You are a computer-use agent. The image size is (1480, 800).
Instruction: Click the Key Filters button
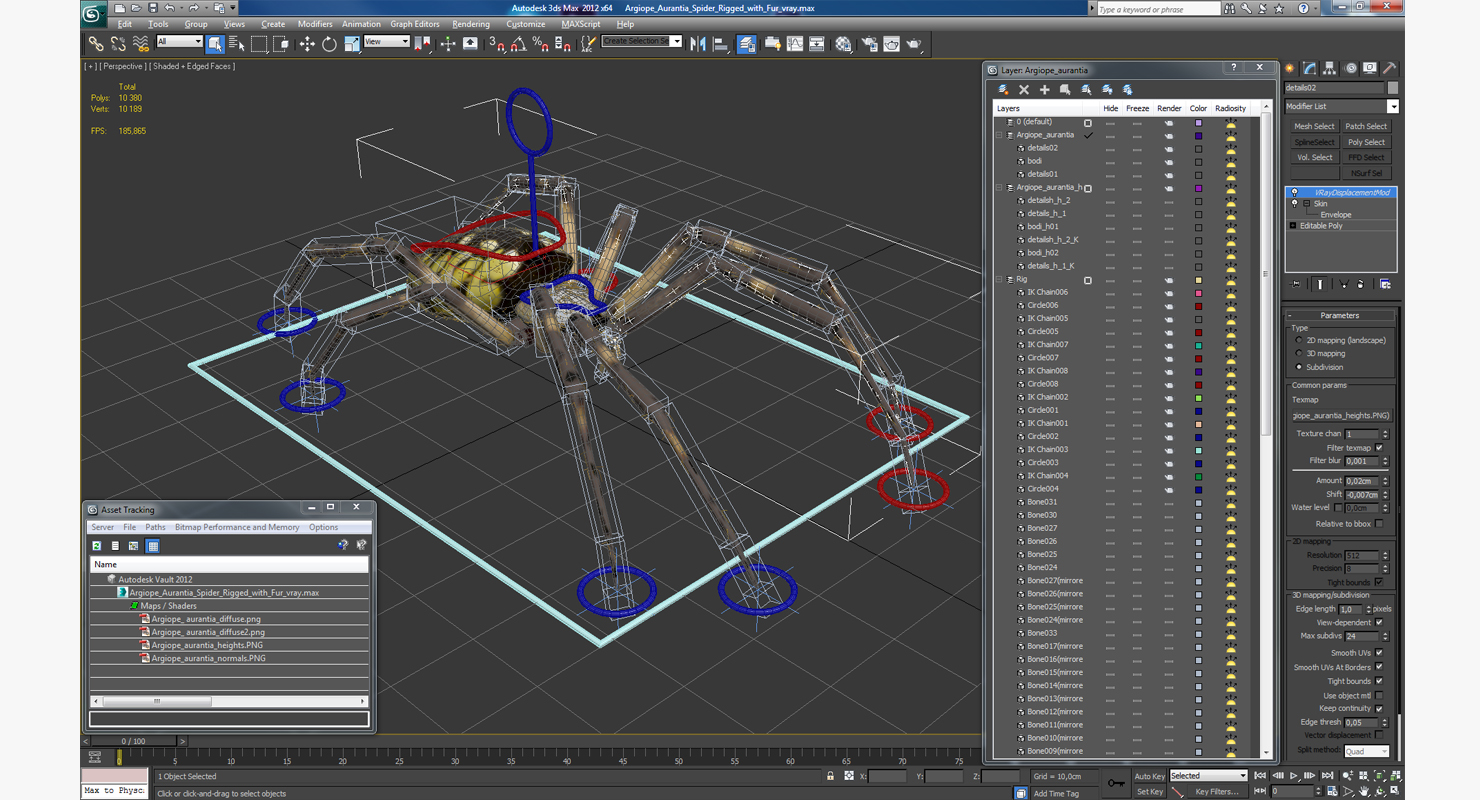click(x=1217, y=792)
